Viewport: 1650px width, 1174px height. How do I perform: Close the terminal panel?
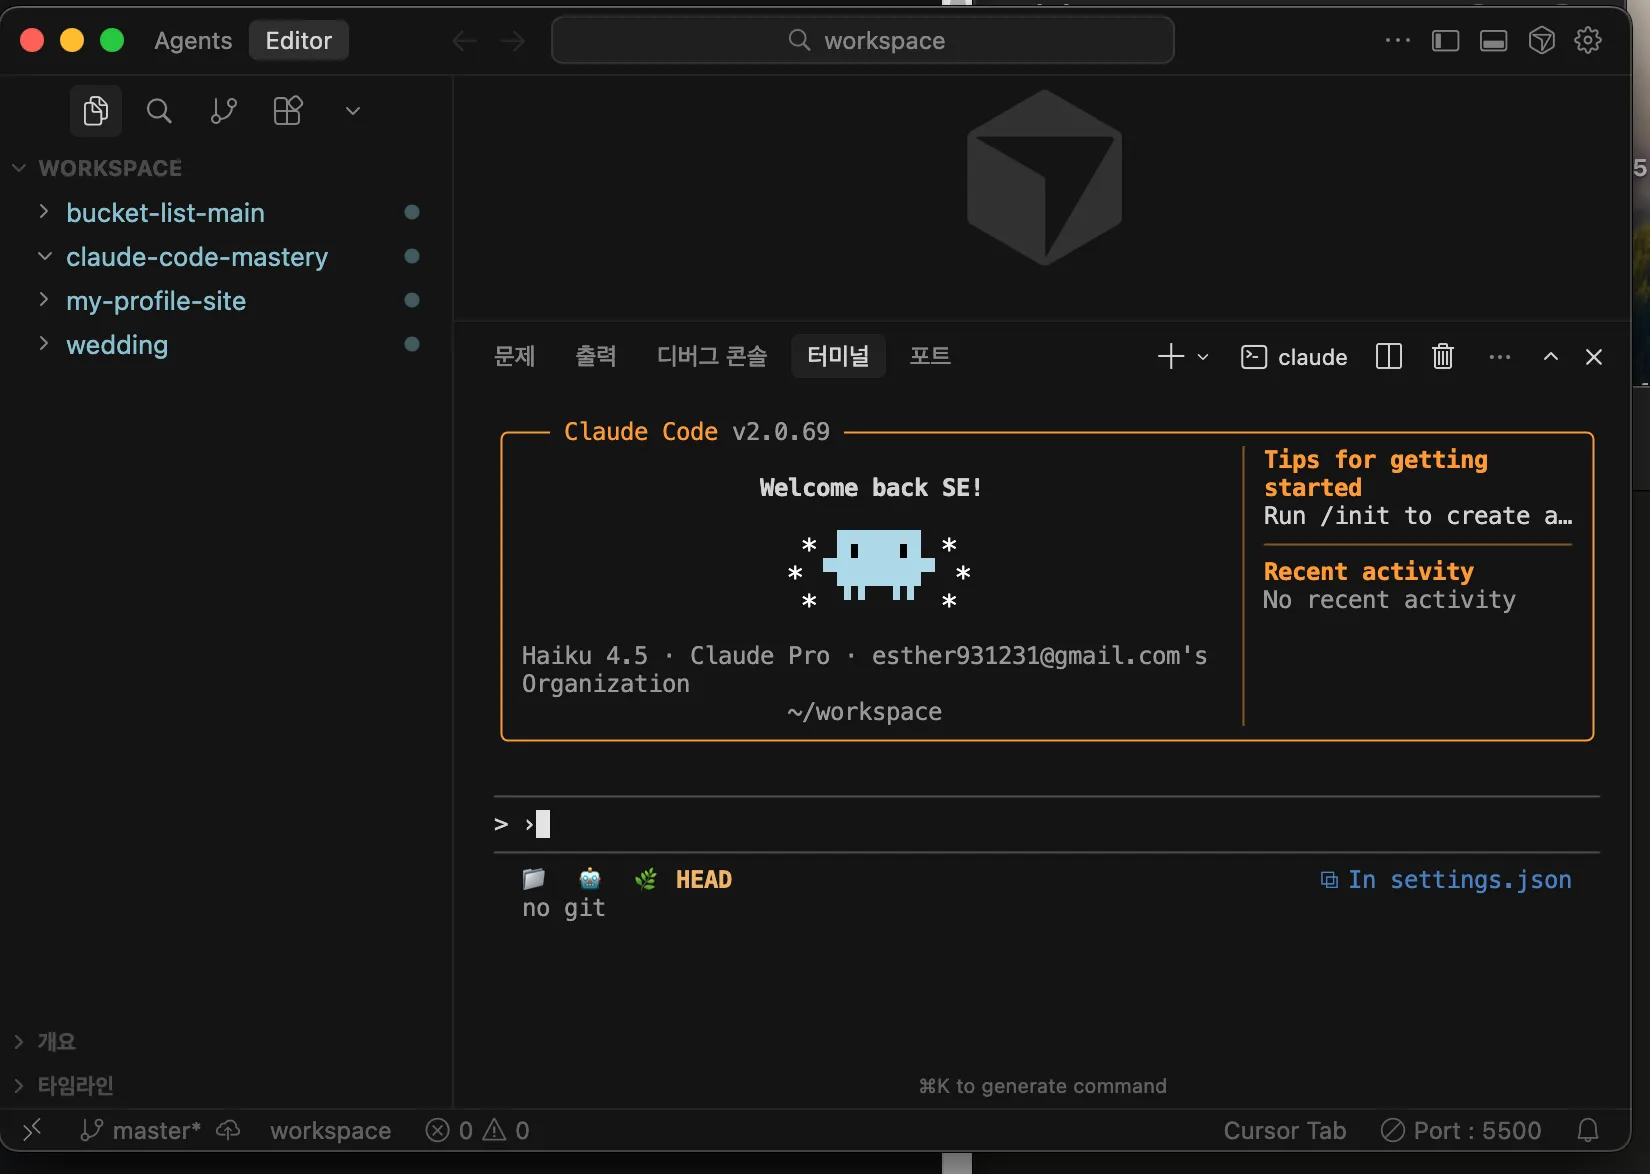[1594, 357]
